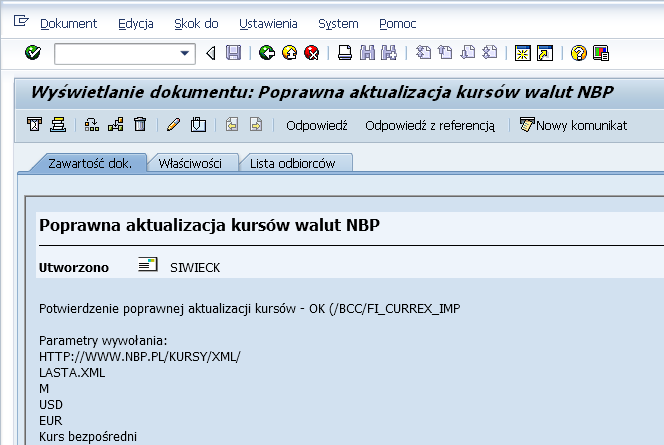Show previous document arrow icon
The width and height of the screenshot is (664, 445).
coord(232,125)
